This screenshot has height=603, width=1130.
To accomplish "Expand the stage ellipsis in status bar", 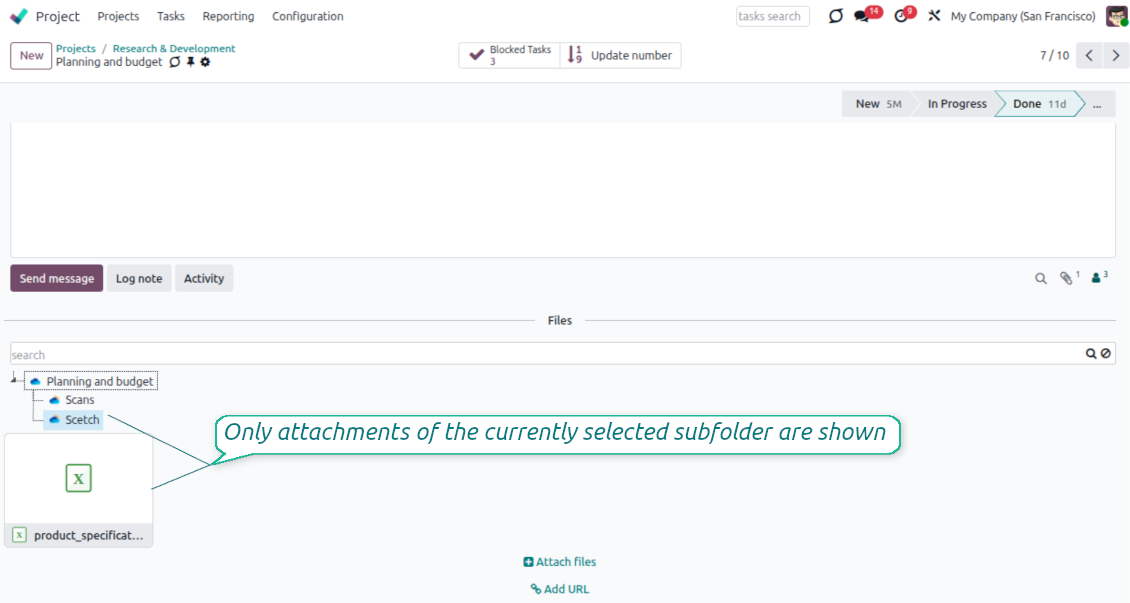I will [1097, 104].
